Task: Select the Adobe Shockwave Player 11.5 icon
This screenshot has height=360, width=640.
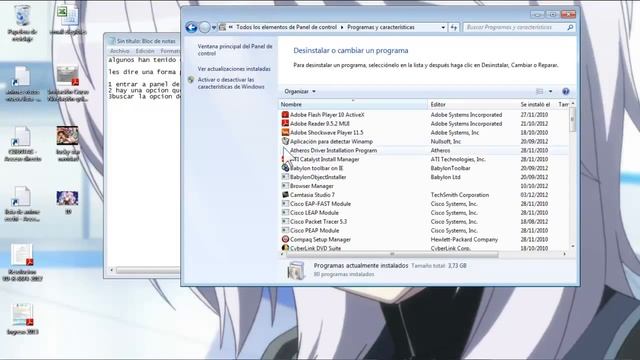Action: [285, 133]
